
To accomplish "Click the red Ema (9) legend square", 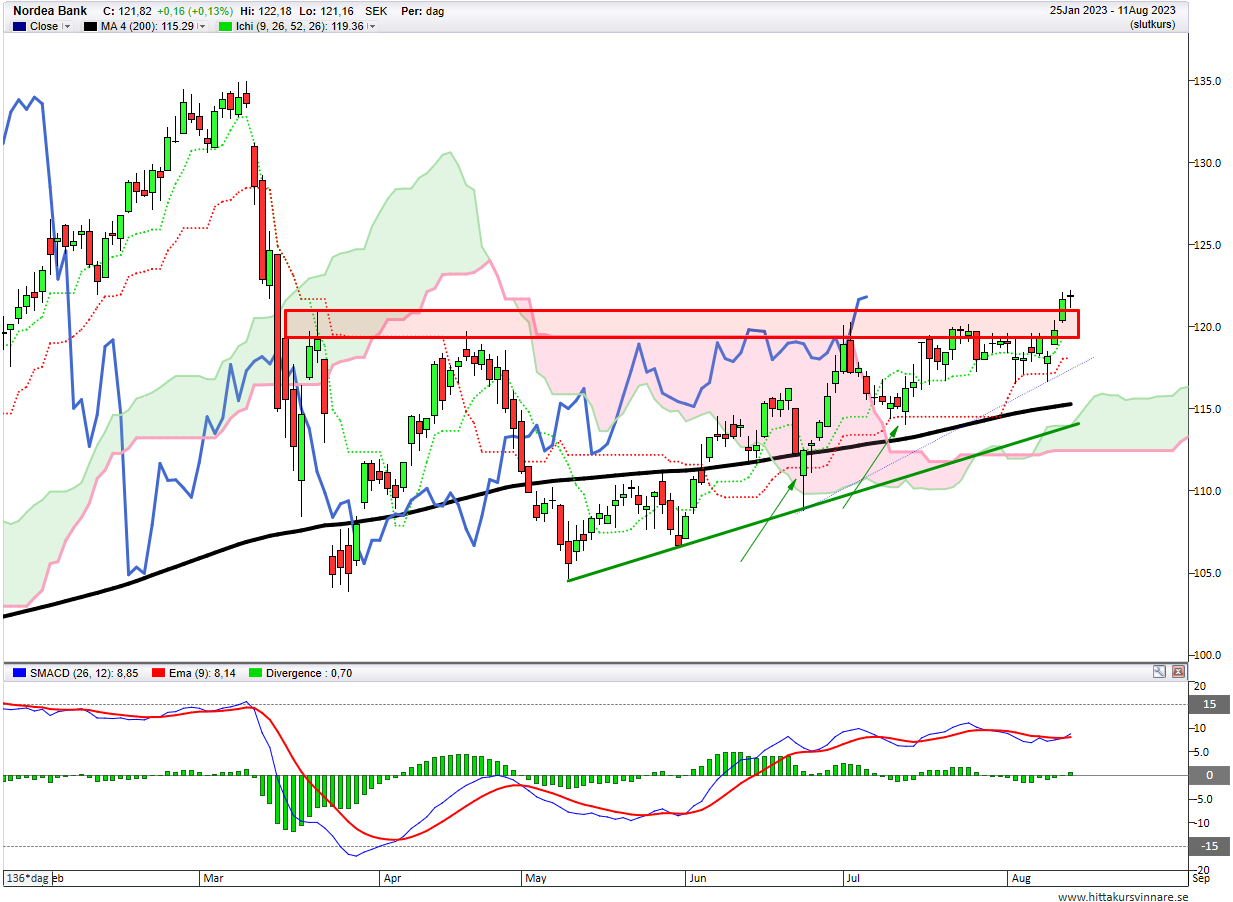I will (x=157, y=673).
